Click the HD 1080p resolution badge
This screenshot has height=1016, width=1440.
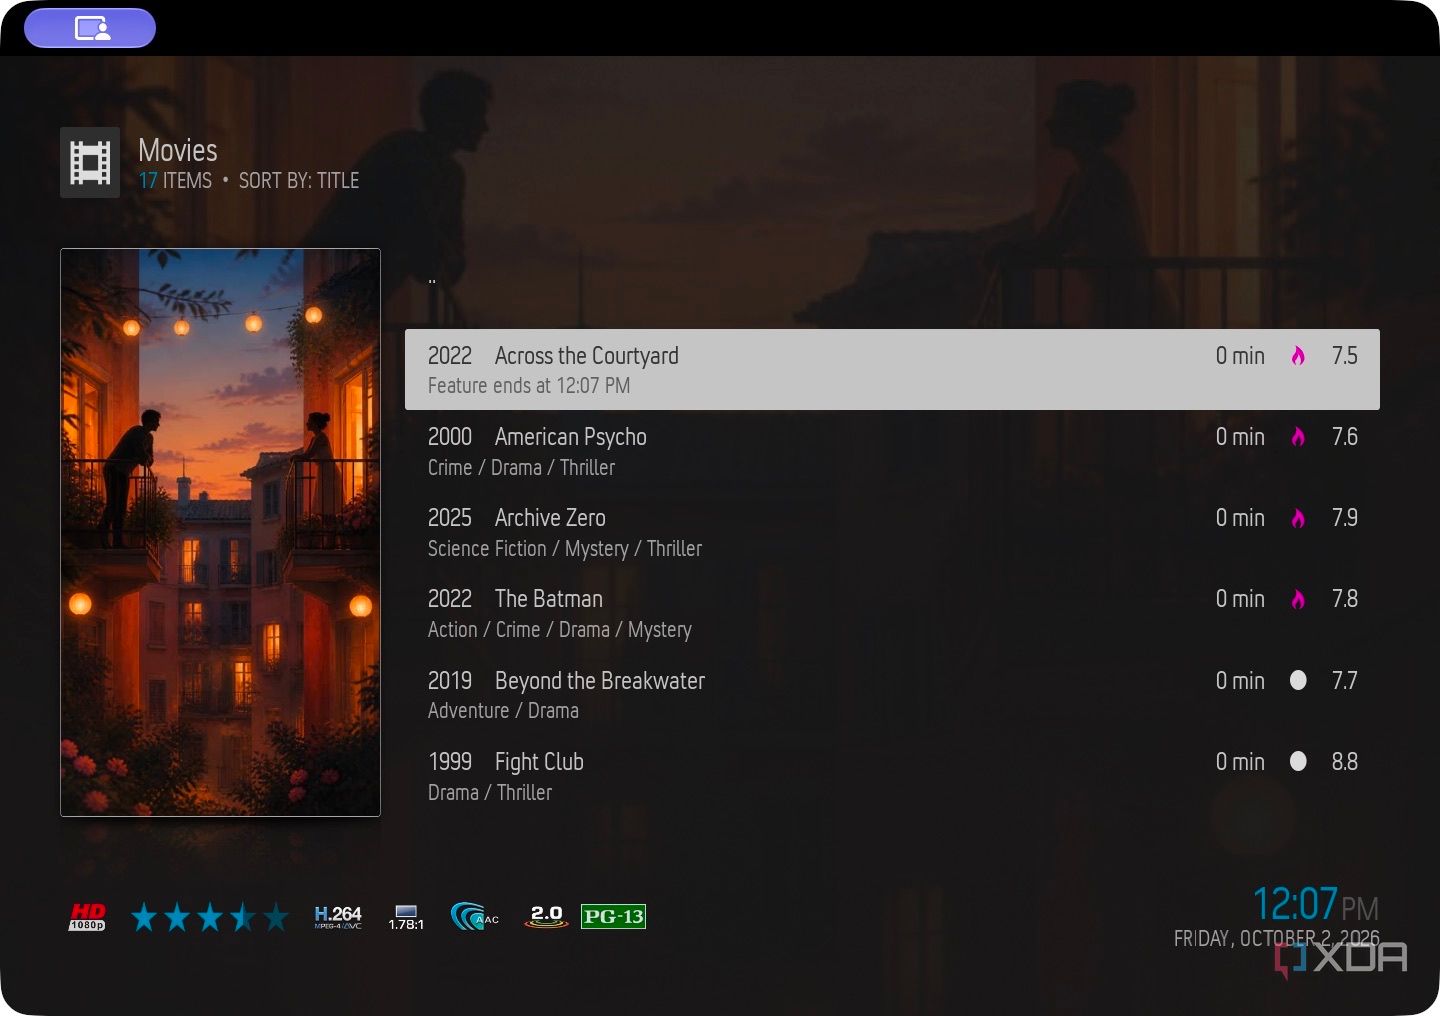pos(87,917)
